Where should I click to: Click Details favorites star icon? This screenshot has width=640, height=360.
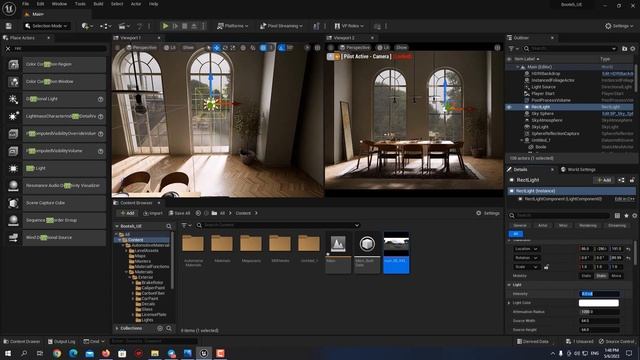point(626,215)
